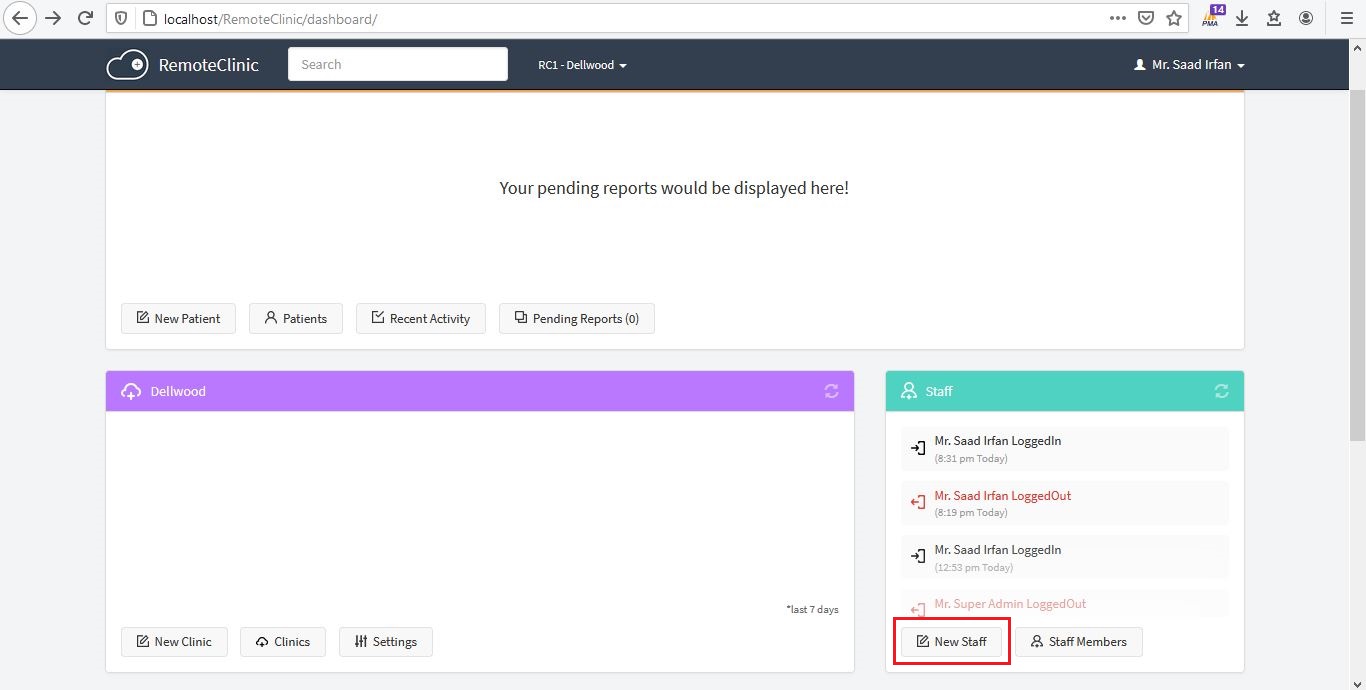Screen dimensions: 1366x690
Task: Open the PMA extension icon
Action: pyautogui.click(x=1214, y=17)
